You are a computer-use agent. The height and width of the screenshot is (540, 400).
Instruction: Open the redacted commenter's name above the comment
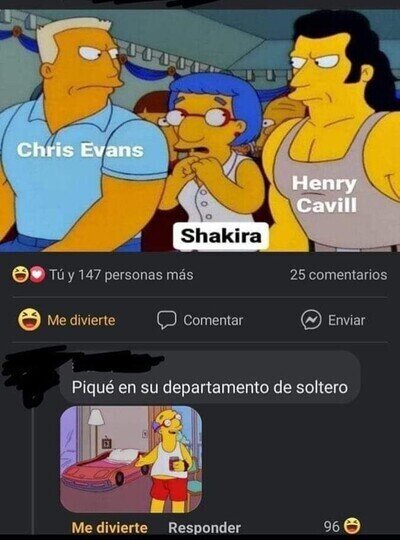pyautogui.click(x=117, y=364)
